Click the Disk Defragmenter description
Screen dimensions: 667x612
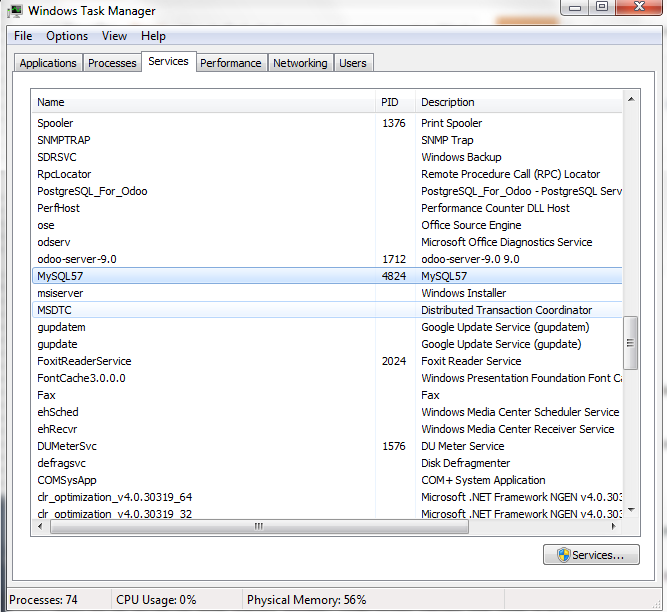pyautogui.click(x=465, y=463)
